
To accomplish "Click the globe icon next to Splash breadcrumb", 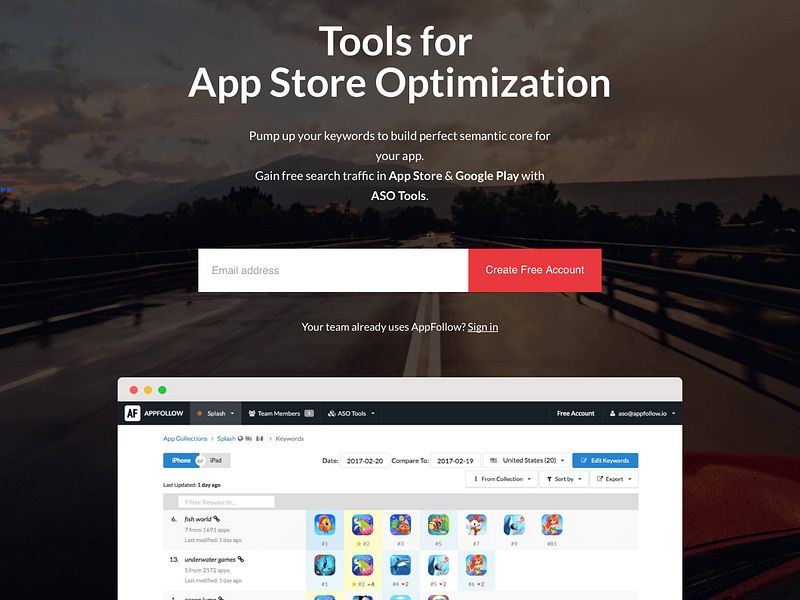I will tap(238, 438).
